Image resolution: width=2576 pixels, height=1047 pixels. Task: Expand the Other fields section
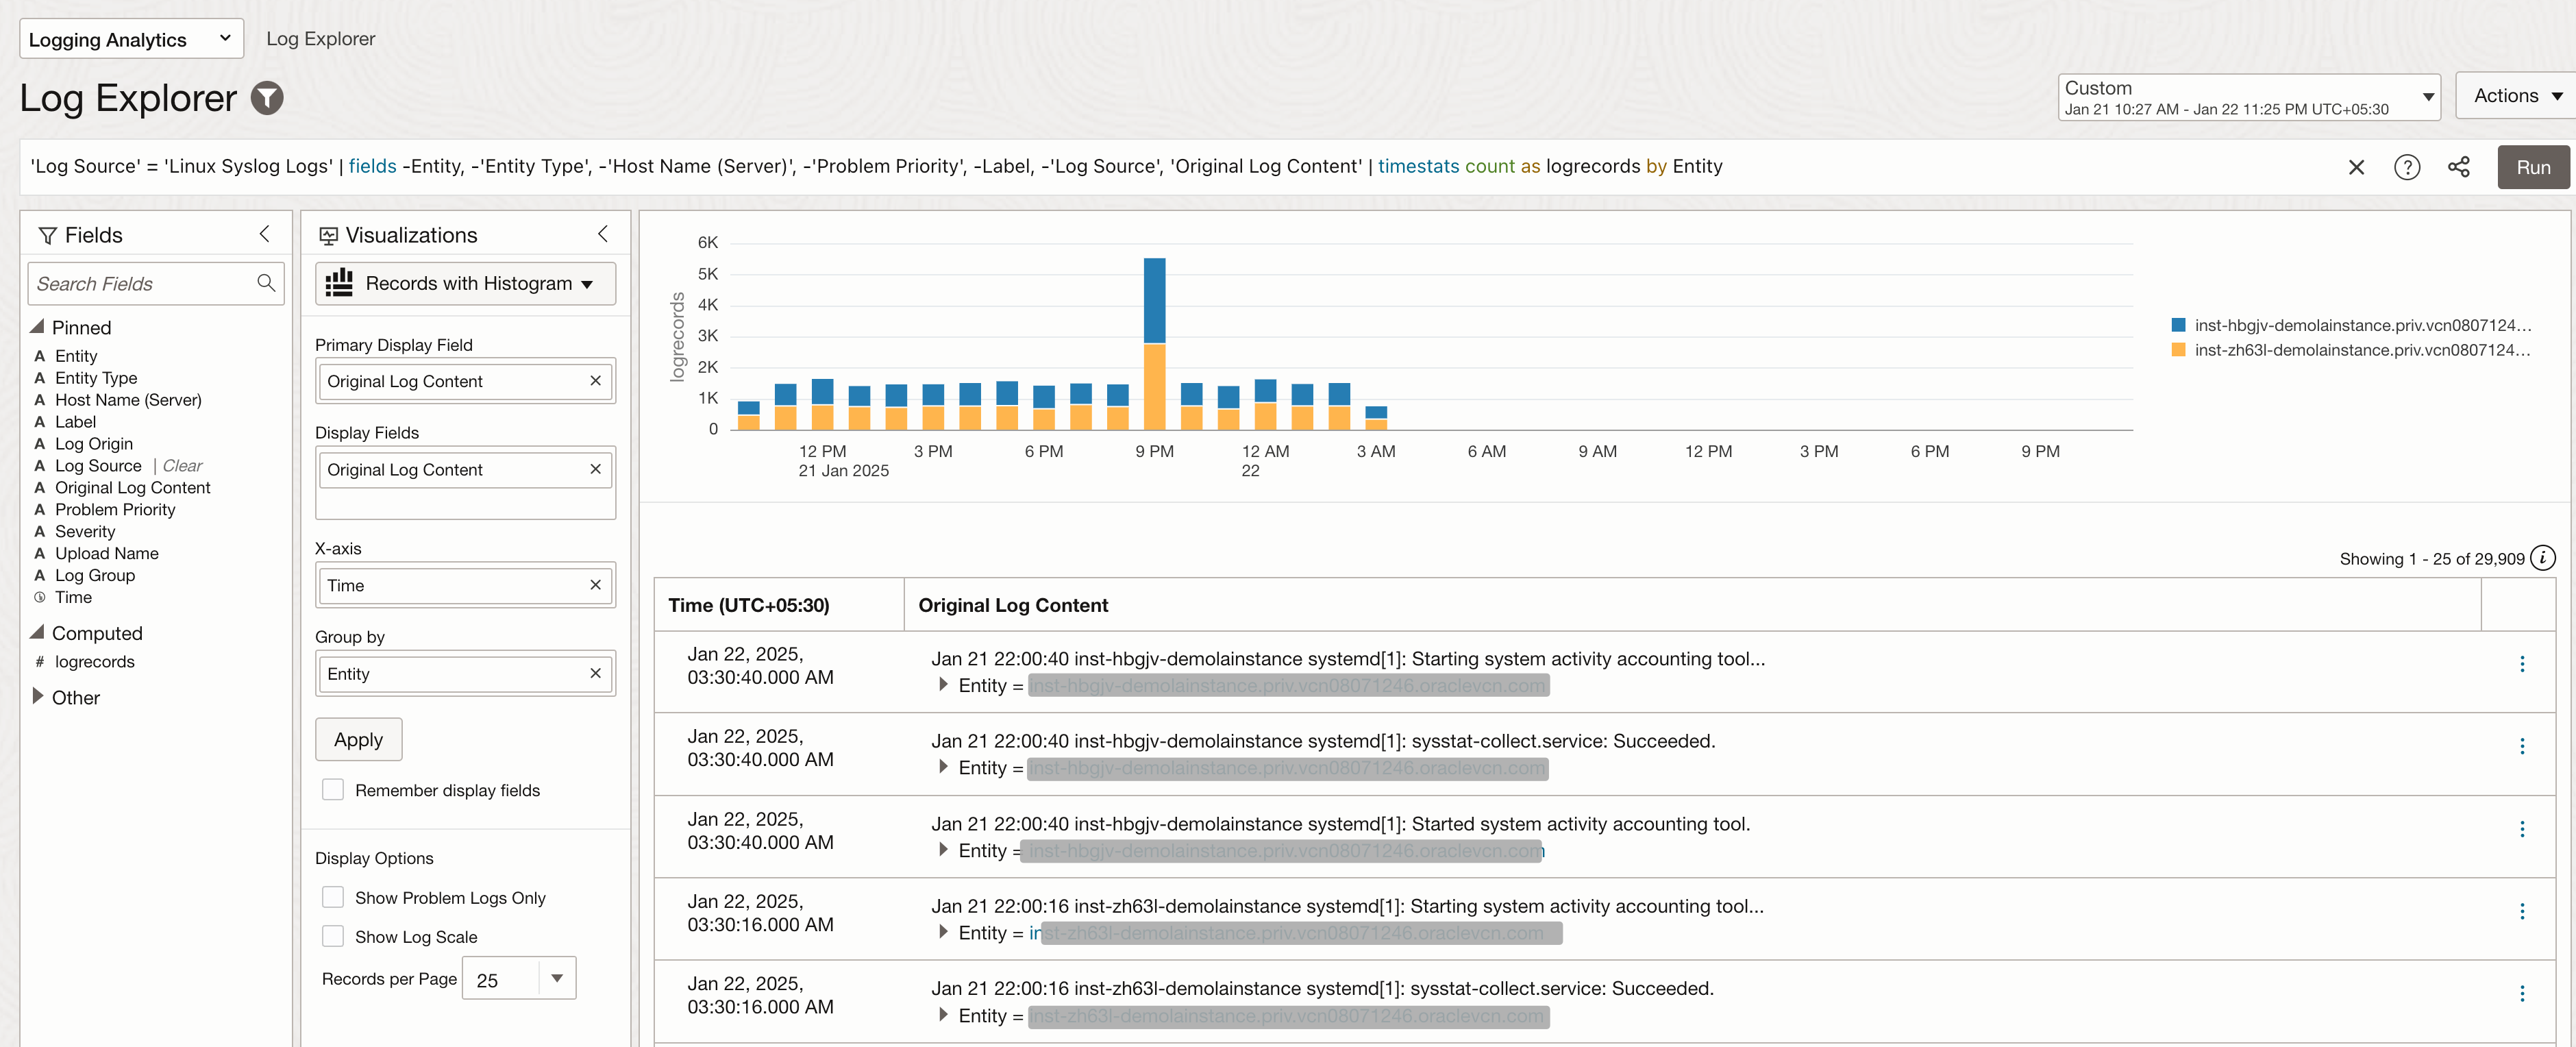click(38, 696)
